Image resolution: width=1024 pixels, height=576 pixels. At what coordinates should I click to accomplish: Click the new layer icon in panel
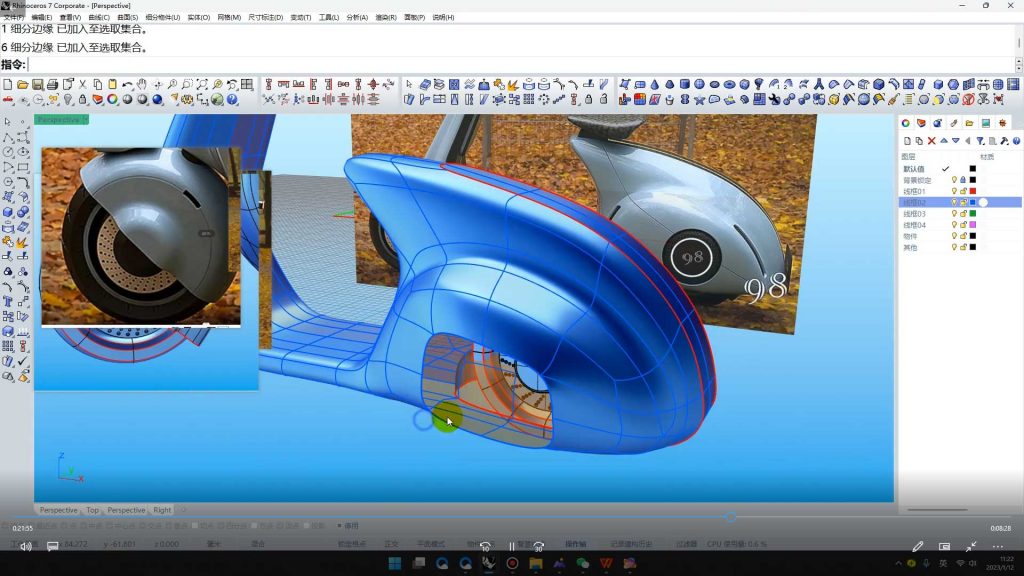906,141
